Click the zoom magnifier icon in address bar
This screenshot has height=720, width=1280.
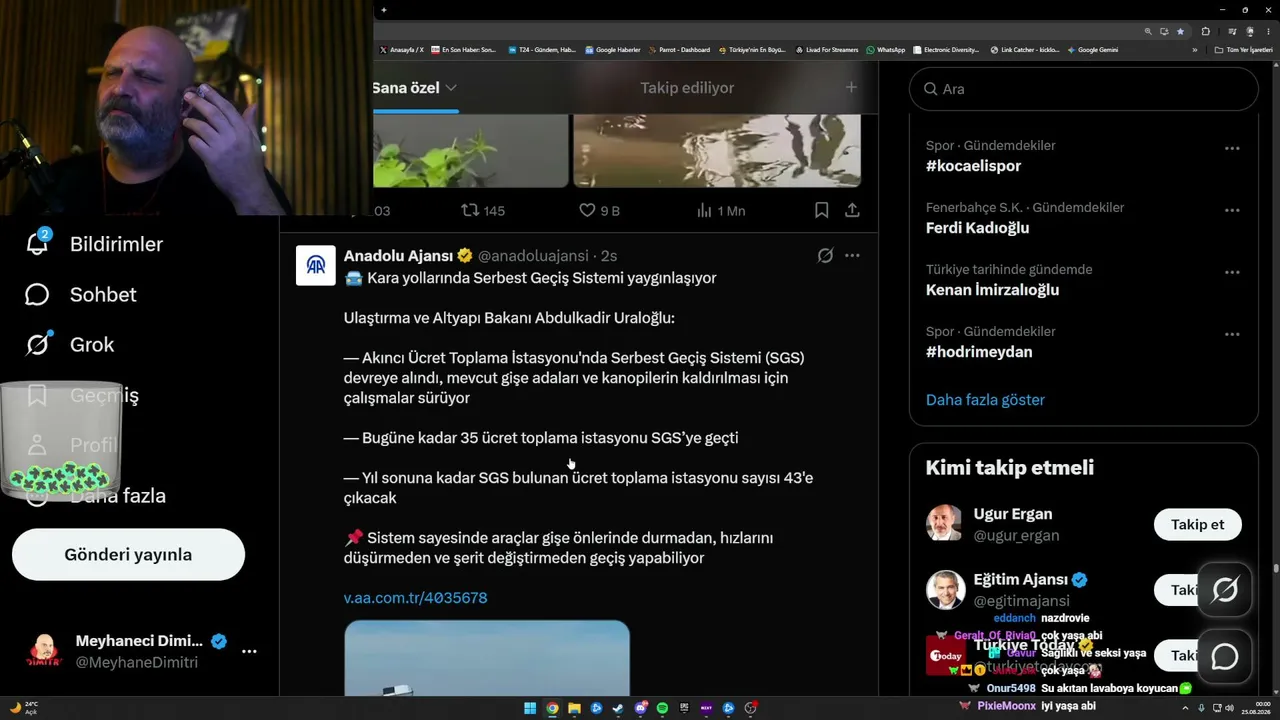click(x=1149, y=31)
